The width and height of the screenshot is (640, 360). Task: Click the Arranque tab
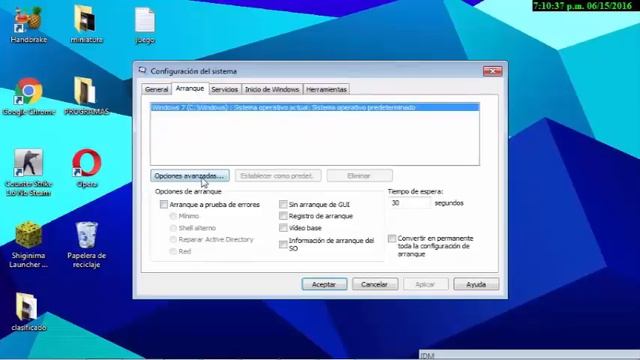click(x=190, y=88)
